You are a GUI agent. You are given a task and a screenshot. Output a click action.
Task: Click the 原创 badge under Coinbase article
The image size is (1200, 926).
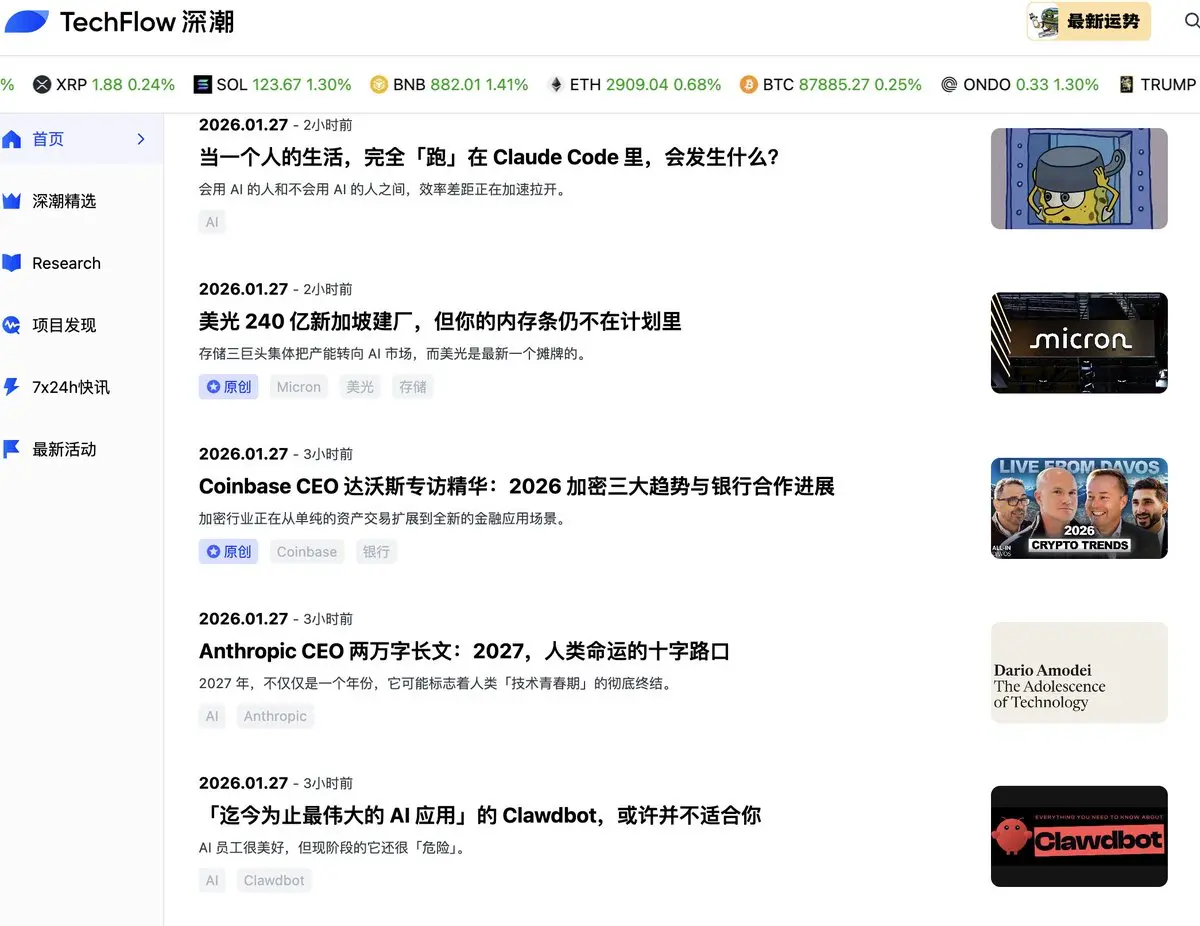[x=228, y=551]
